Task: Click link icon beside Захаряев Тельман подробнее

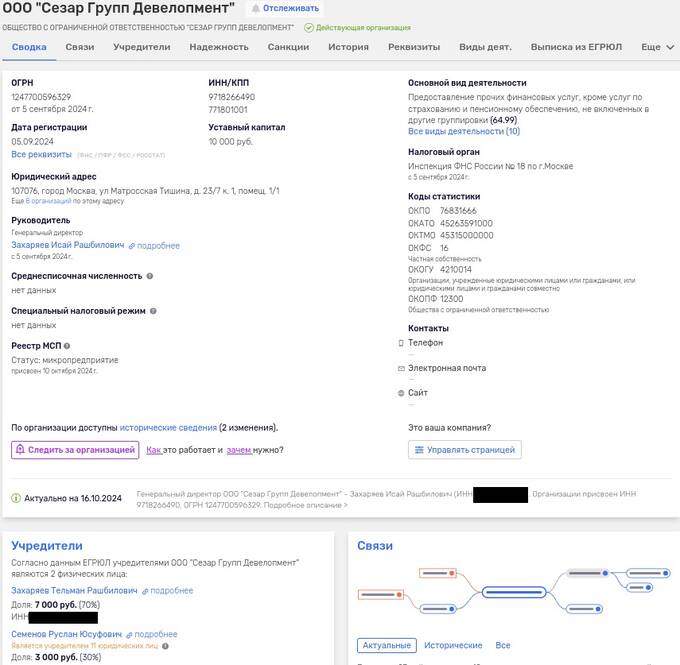Action: coord(145,591)
